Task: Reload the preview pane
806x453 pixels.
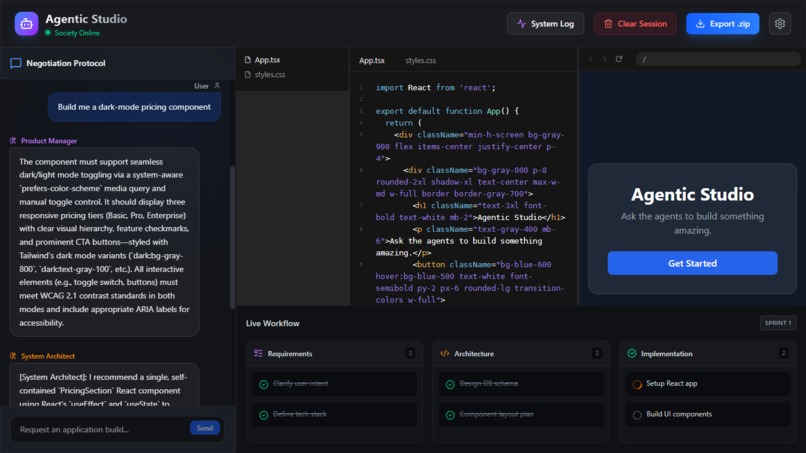Action: tap(619, 59)
